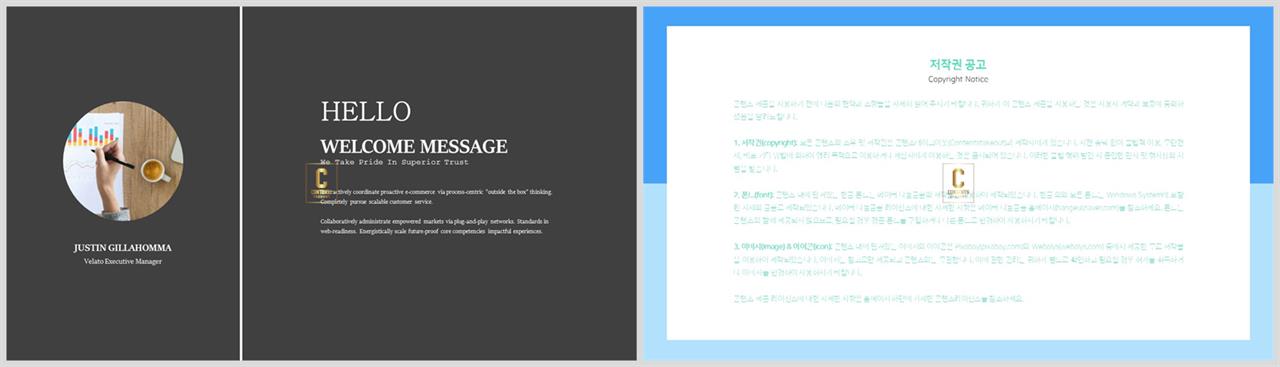Click the final closing line of the notice

pyautogui.click(x=878, y=298)
